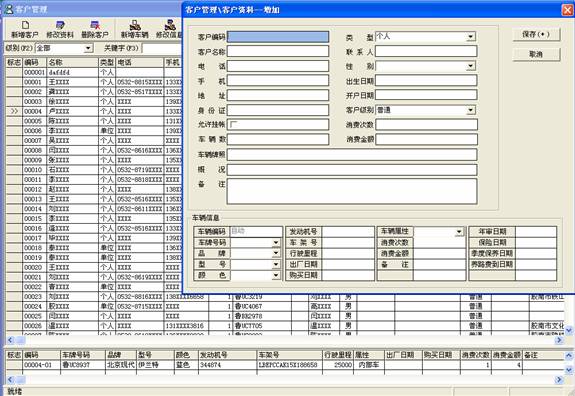Viewport: 575px width, 396px height.
Task: Open the 客户级别 dropdown showing 普通
Action: click(470, 110)
